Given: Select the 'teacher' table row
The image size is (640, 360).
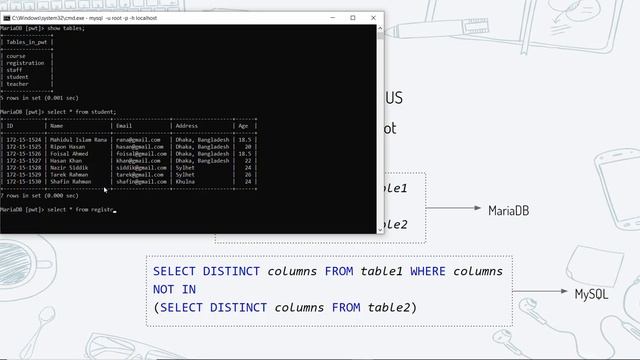Looking at the screenshot, I should coord(17,84).
